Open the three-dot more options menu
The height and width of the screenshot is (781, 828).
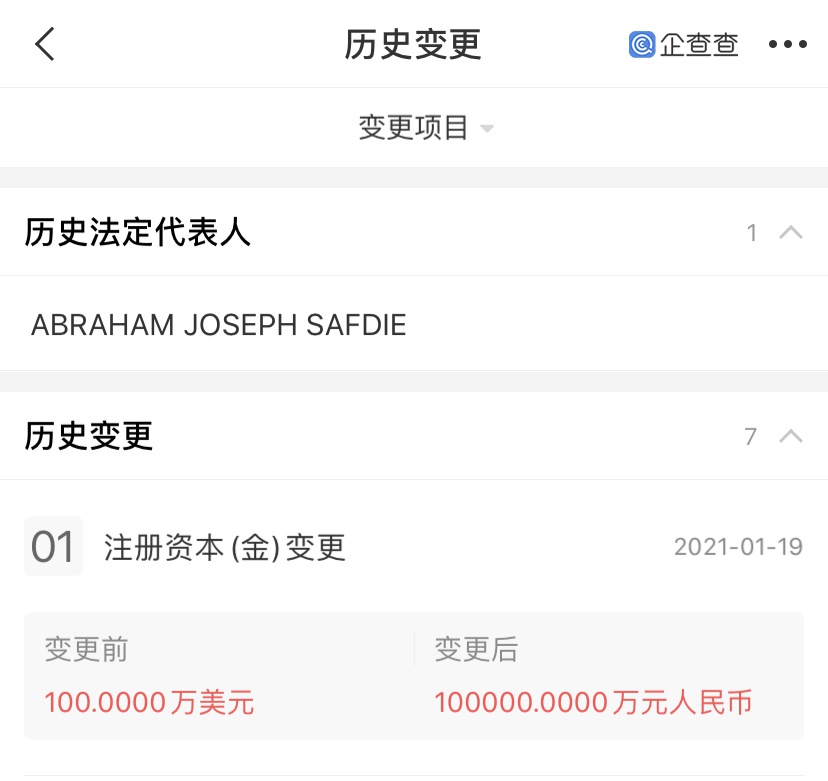tap(787, 44)
